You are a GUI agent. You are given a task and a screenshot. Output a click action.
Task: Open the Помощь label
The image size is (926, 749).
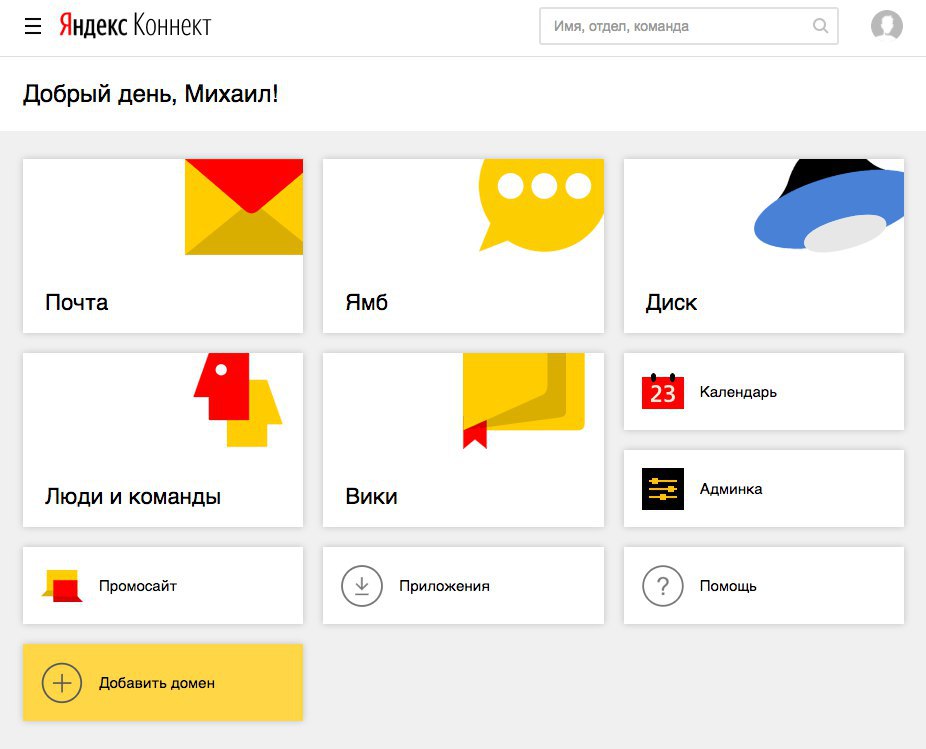728,586
